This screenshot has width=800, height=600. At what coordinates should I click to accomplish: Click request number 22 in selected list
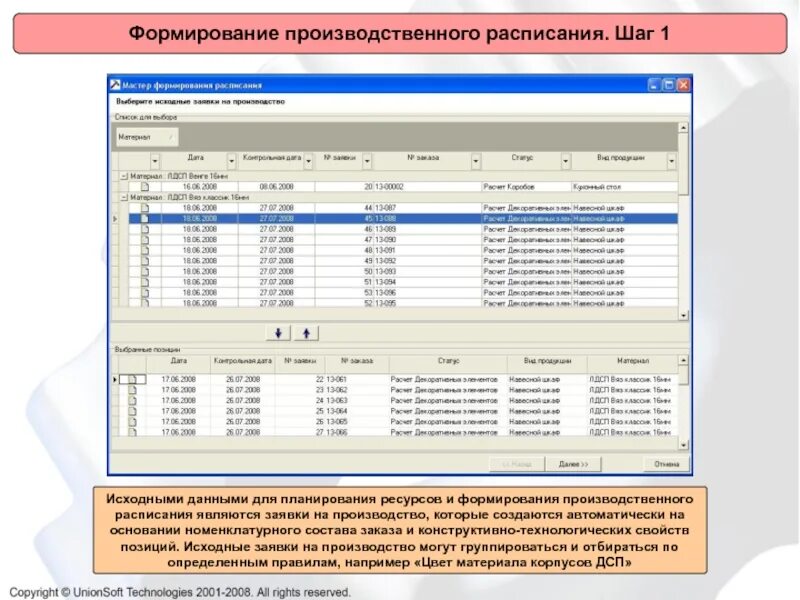point(319,380)
